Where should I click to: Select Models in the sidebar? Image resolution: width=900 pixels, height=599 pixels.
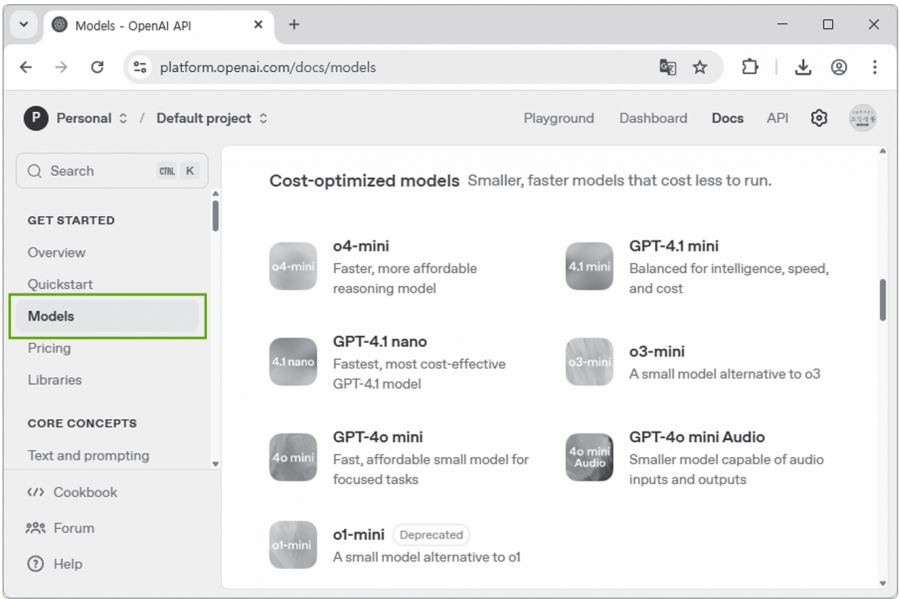tap(107, 316)
